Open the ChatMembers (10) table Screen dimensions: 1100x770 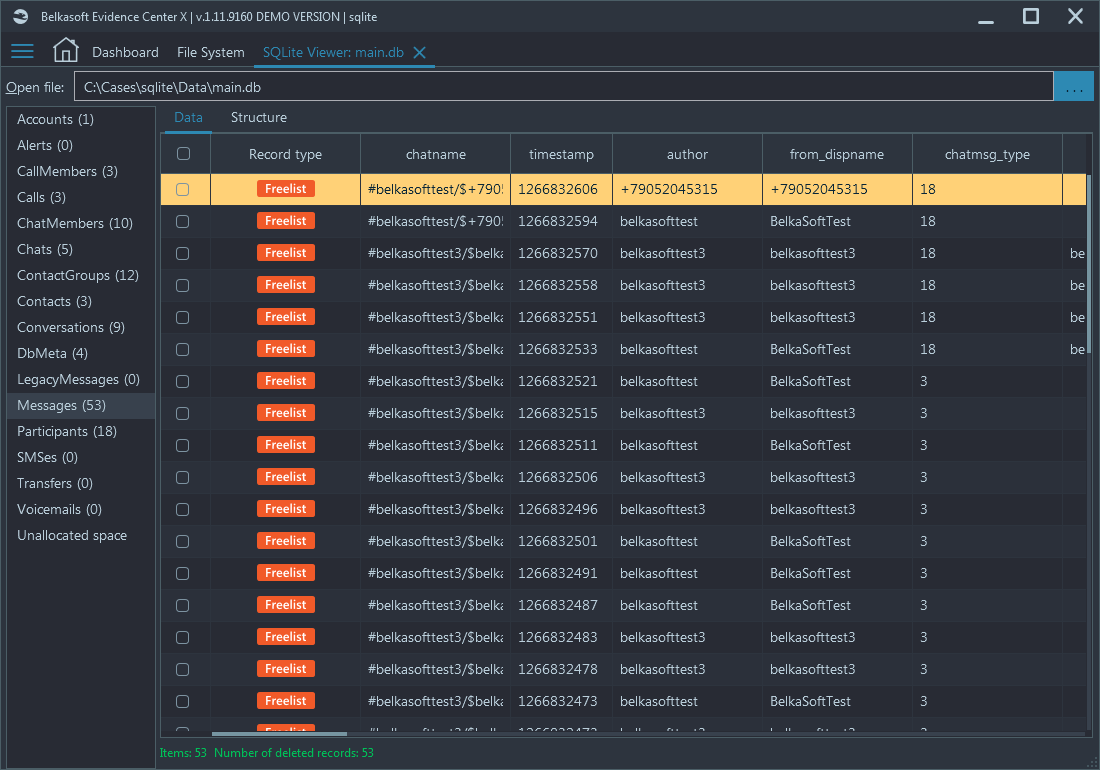[81, 223]
